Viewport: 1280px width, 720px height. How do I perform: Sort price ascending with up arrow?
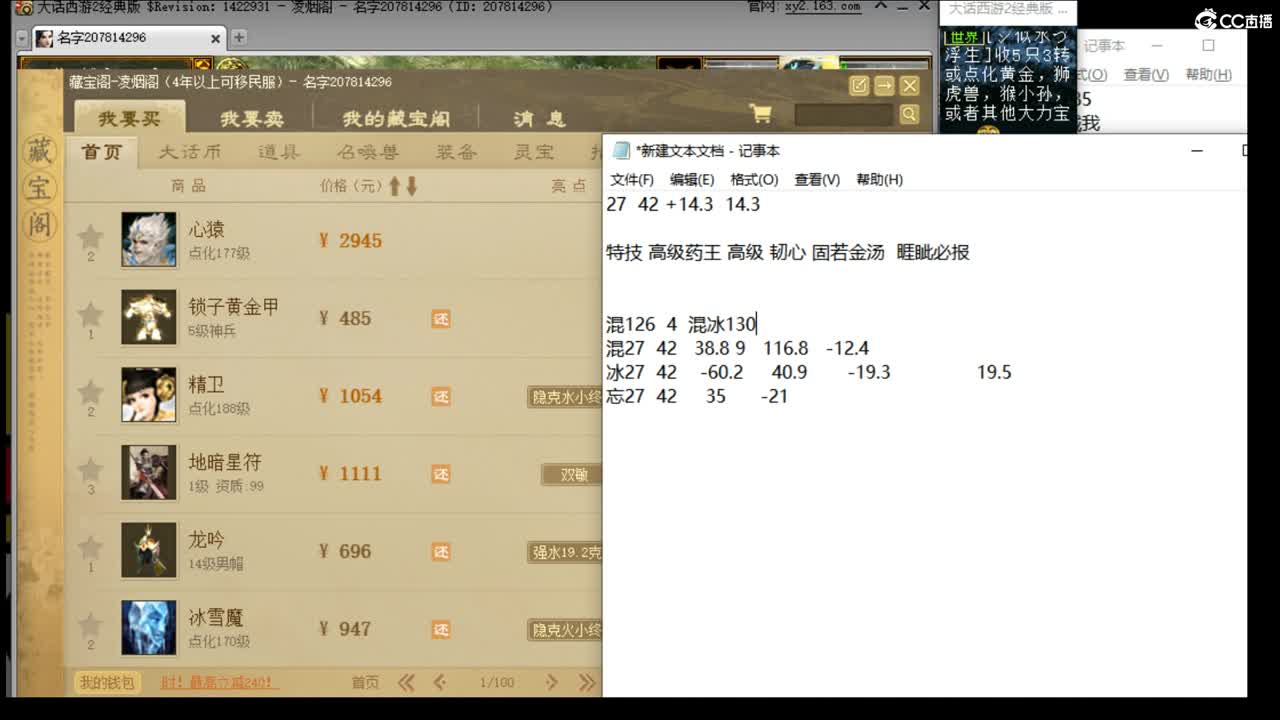pos(395,186)
